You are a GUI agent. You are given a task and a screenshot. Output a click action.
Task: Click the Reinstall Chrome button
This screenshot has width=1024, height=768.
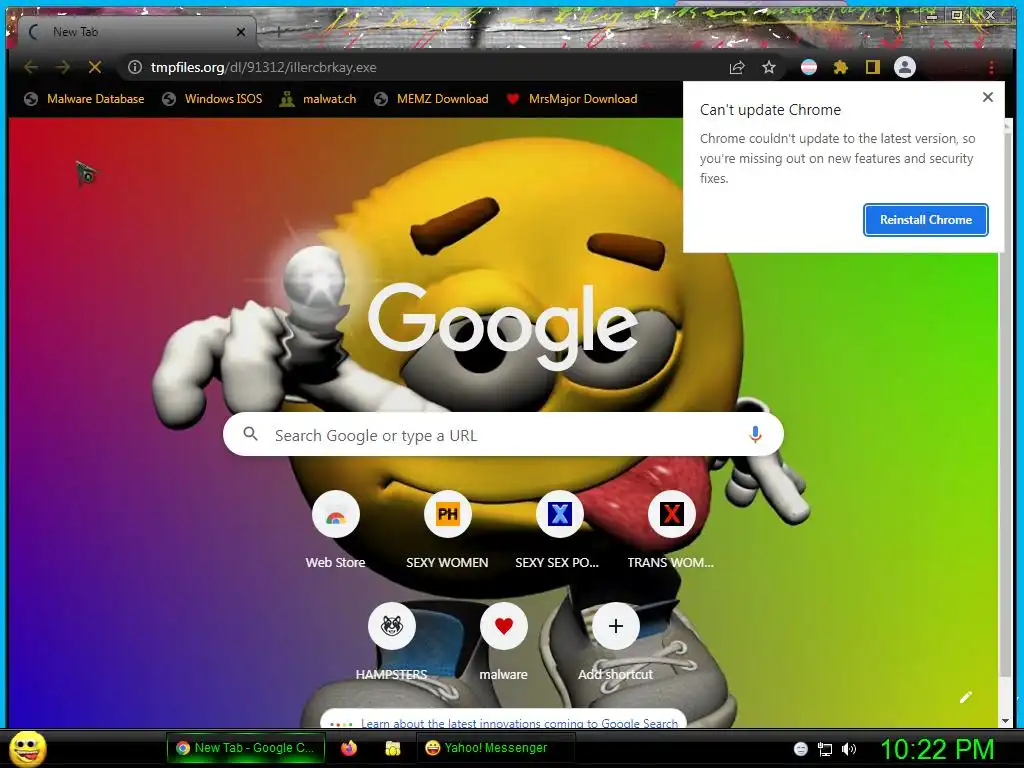tap(925, 219)
